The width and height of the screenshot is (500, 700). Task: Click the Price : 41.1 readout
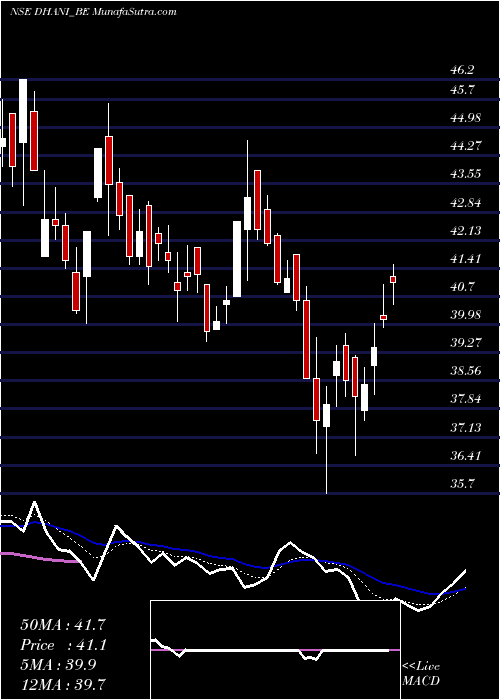(63, 645)
